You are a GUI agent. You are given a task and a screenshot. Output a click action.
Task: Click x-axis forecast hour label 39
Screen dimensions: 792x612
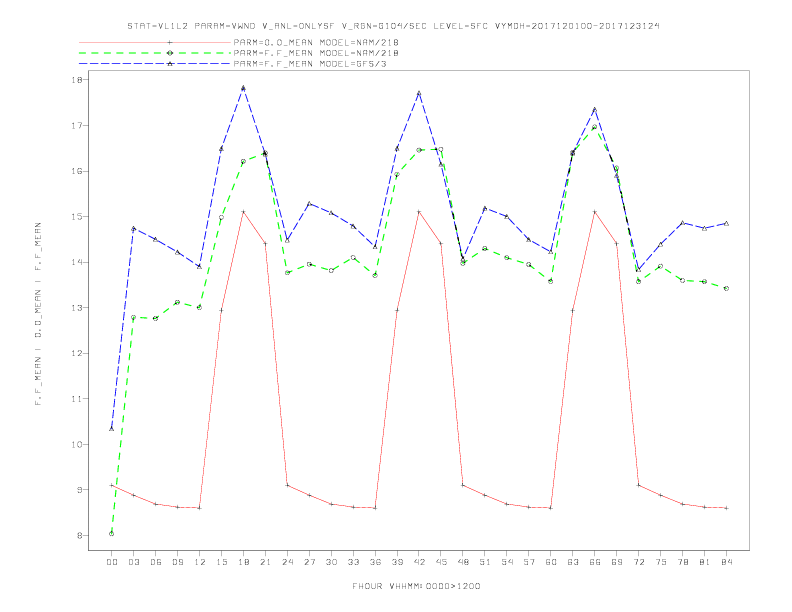[397, 562]
